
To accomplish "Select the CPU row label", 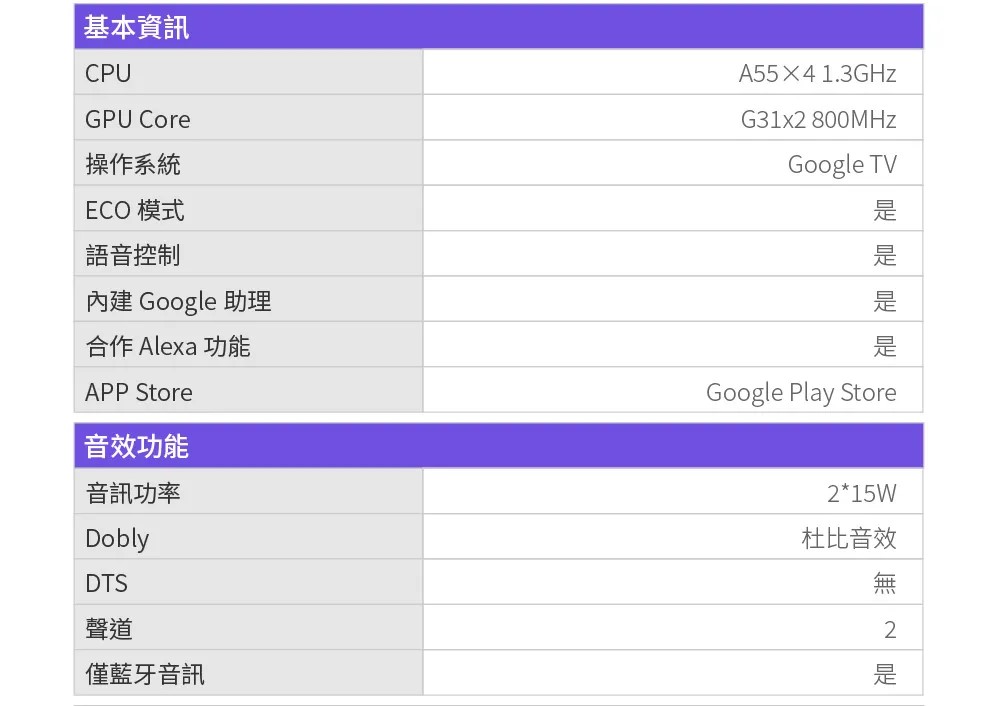I will (108, 73).
